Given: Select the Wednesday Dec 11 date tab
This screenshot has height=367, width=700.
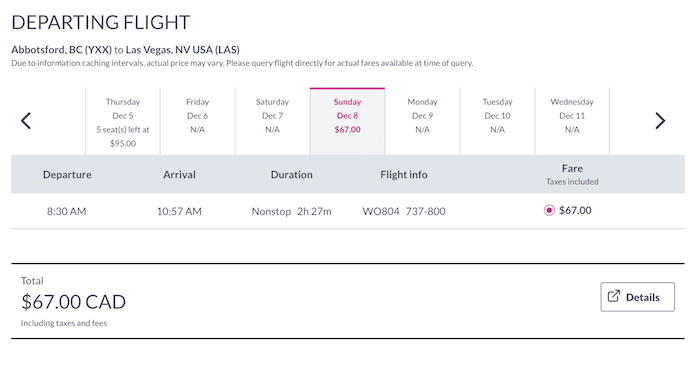Looking at the screenshot, I should click(572, 121).
